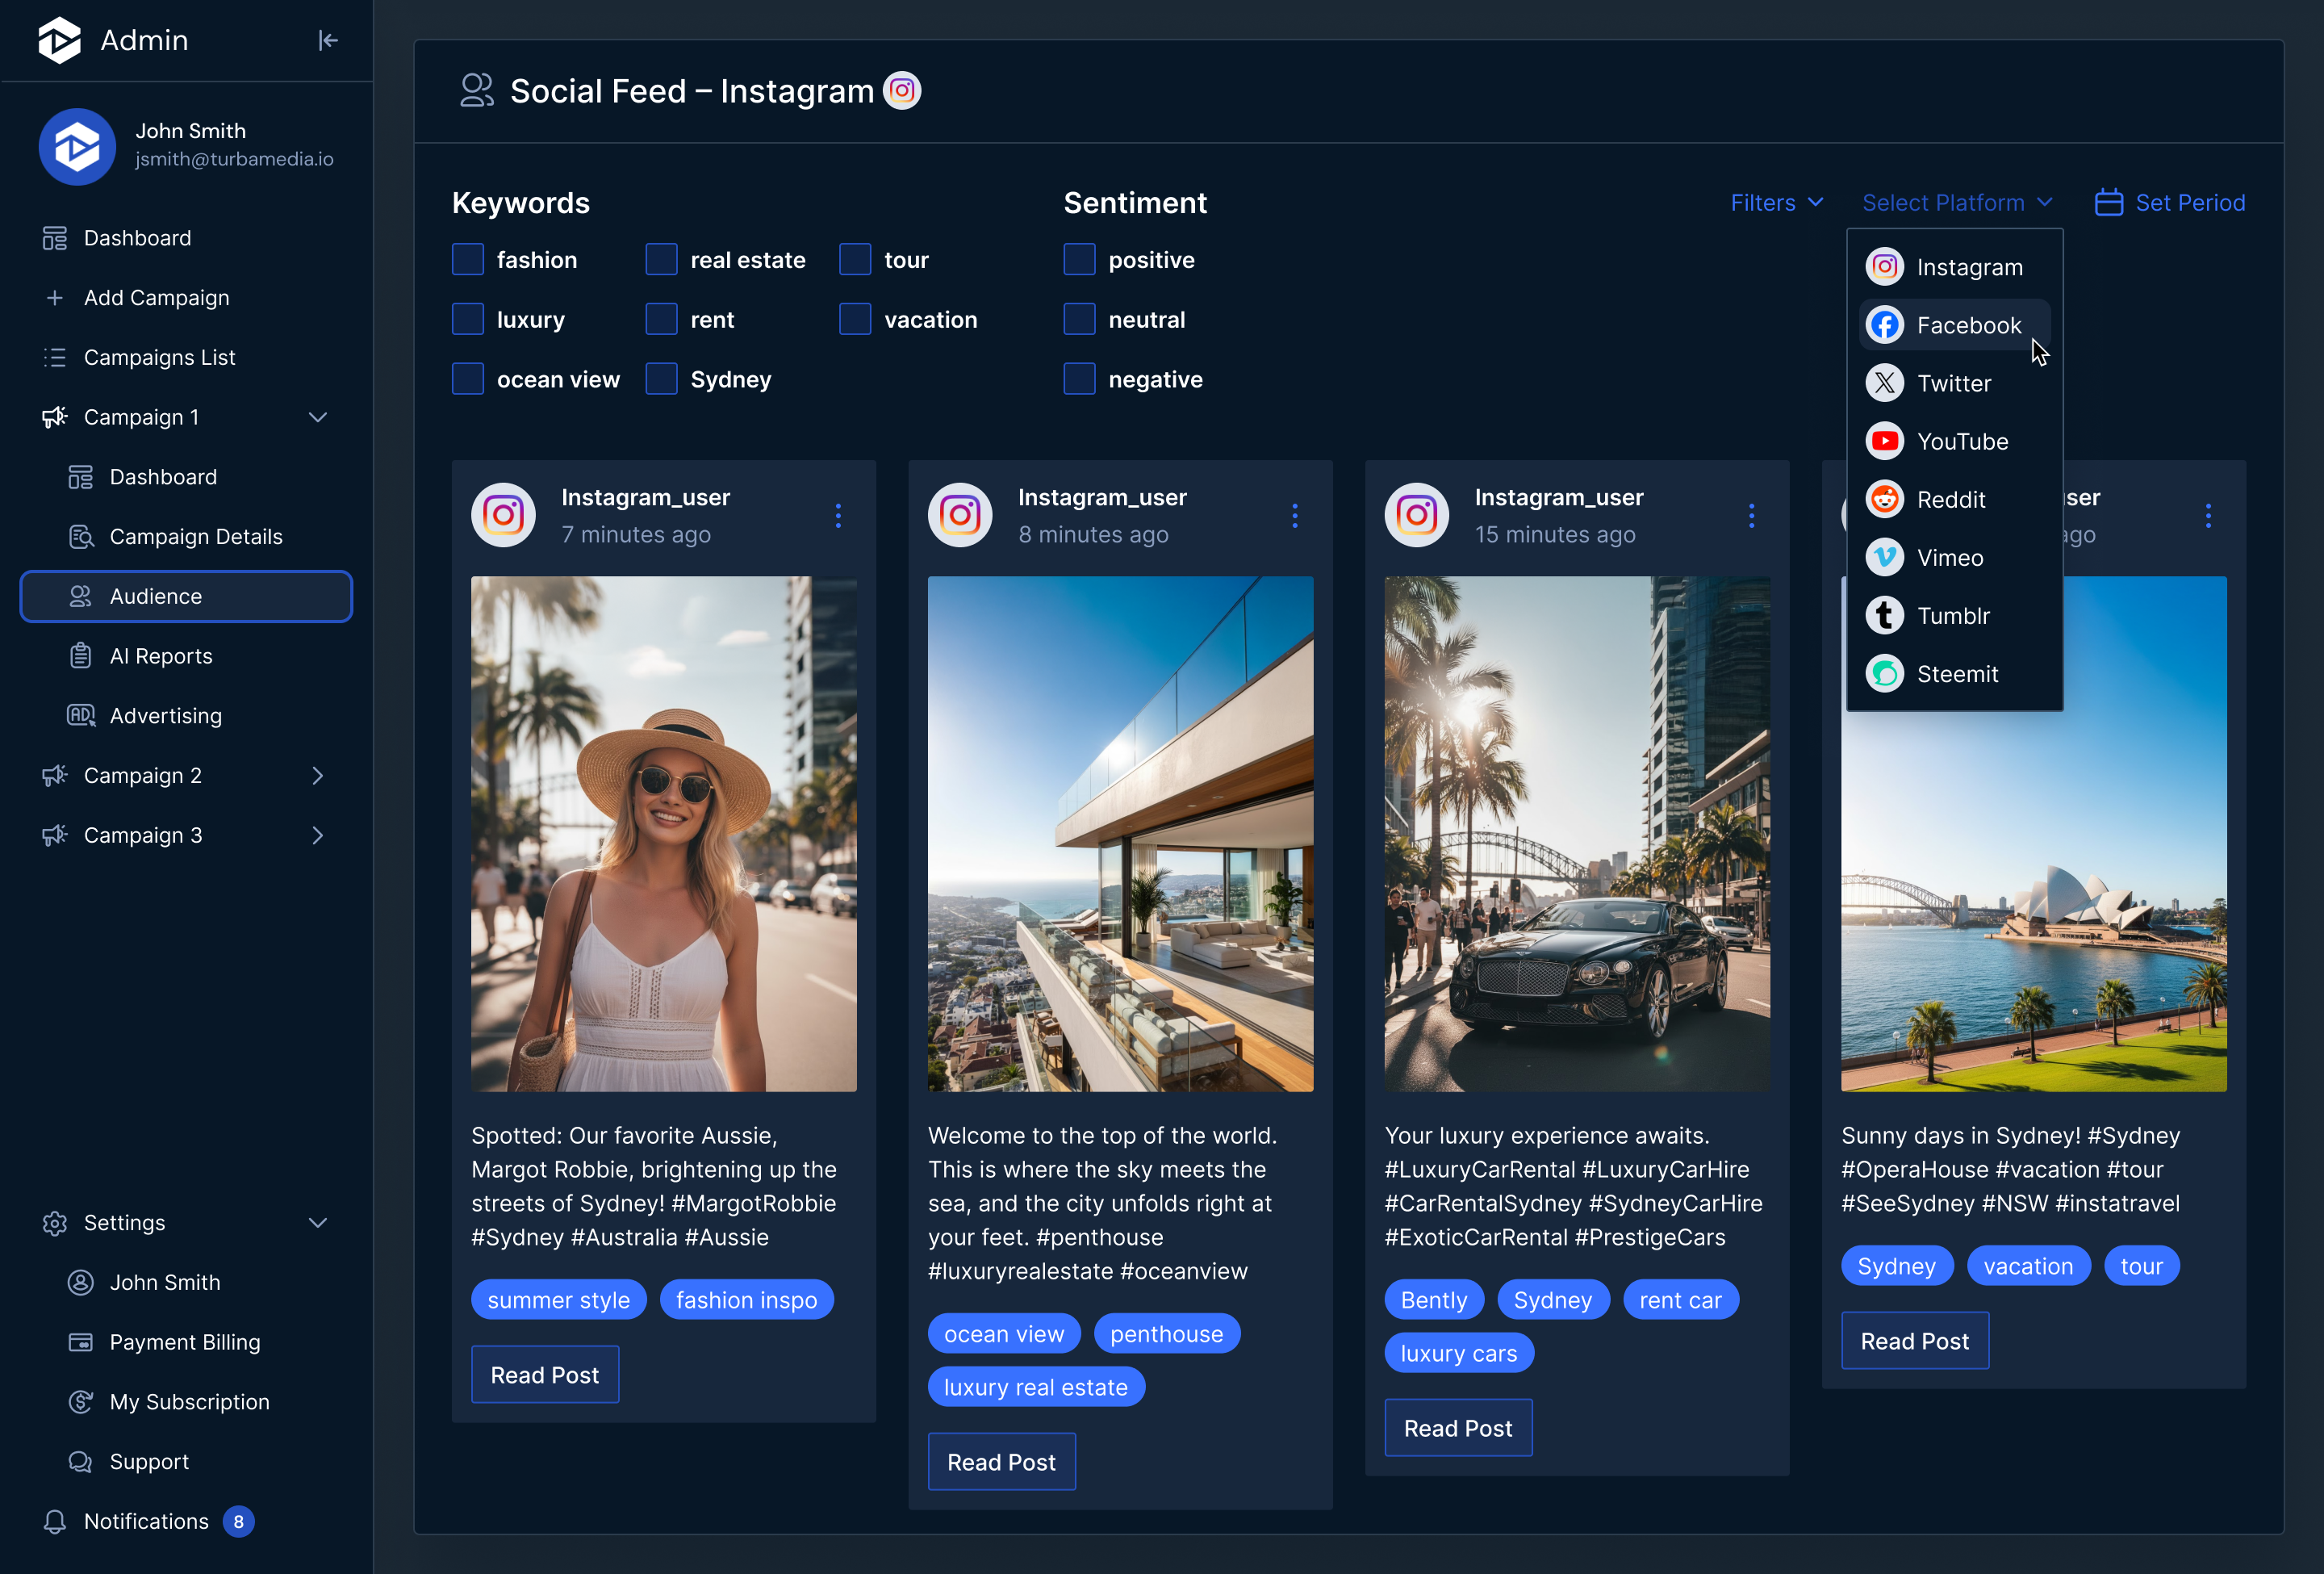The height and width of the screenshot is (1574, 2324).
Task: Choose Vimeo from the platform menu
Action: tap(1949, 558)
